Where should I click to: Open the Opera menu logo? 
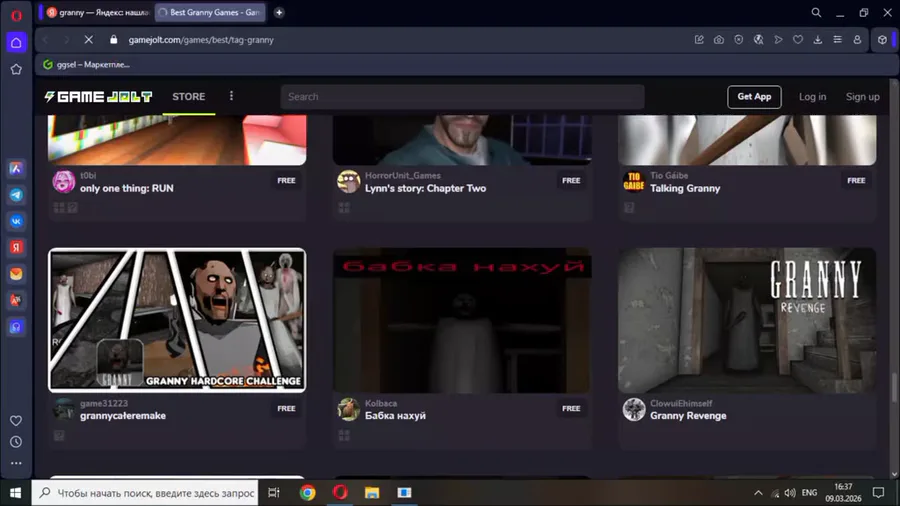16,15
